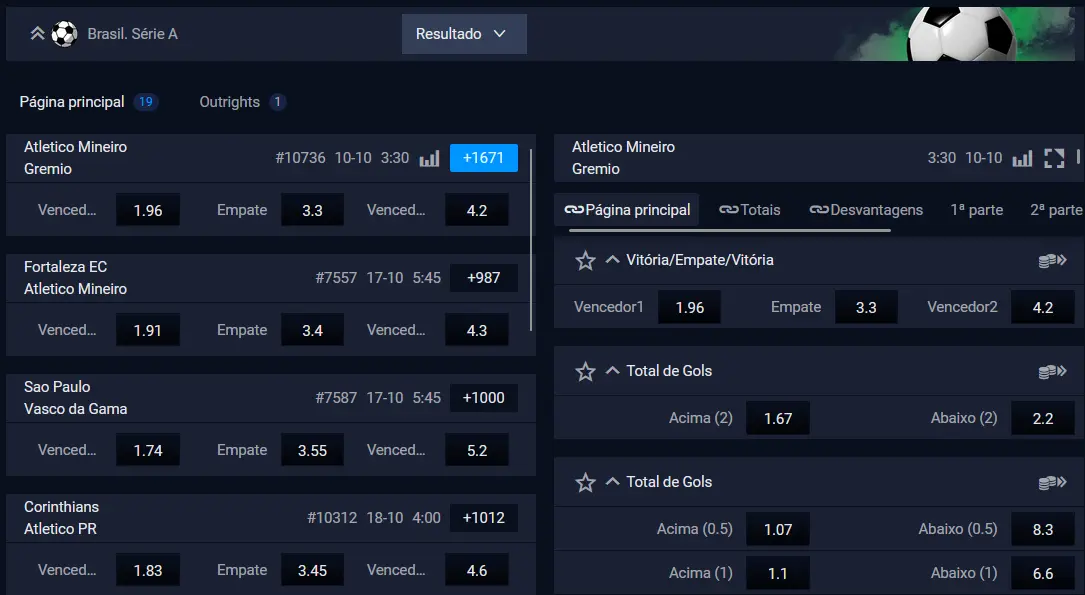Click the soccer ball icon beside Brasil Série A
Viewport: 1085px width, 595px height.
[64, 34]
